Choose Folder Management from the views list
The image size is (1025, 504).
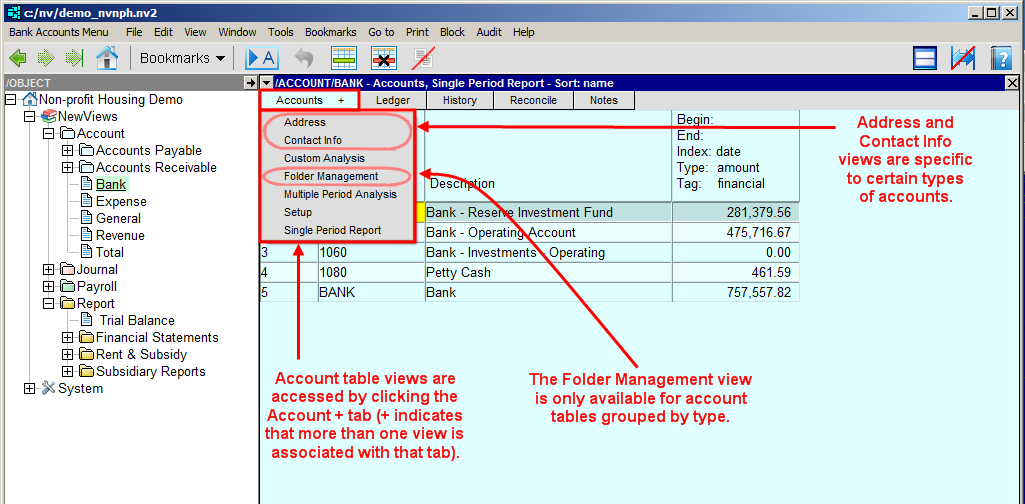pyautogui.click(x=331, y=176)
